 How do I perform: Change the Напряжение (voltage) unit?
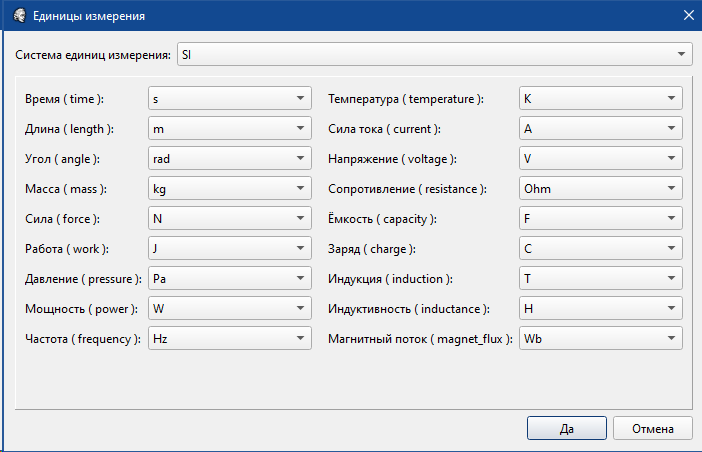(x=601, y=159)
